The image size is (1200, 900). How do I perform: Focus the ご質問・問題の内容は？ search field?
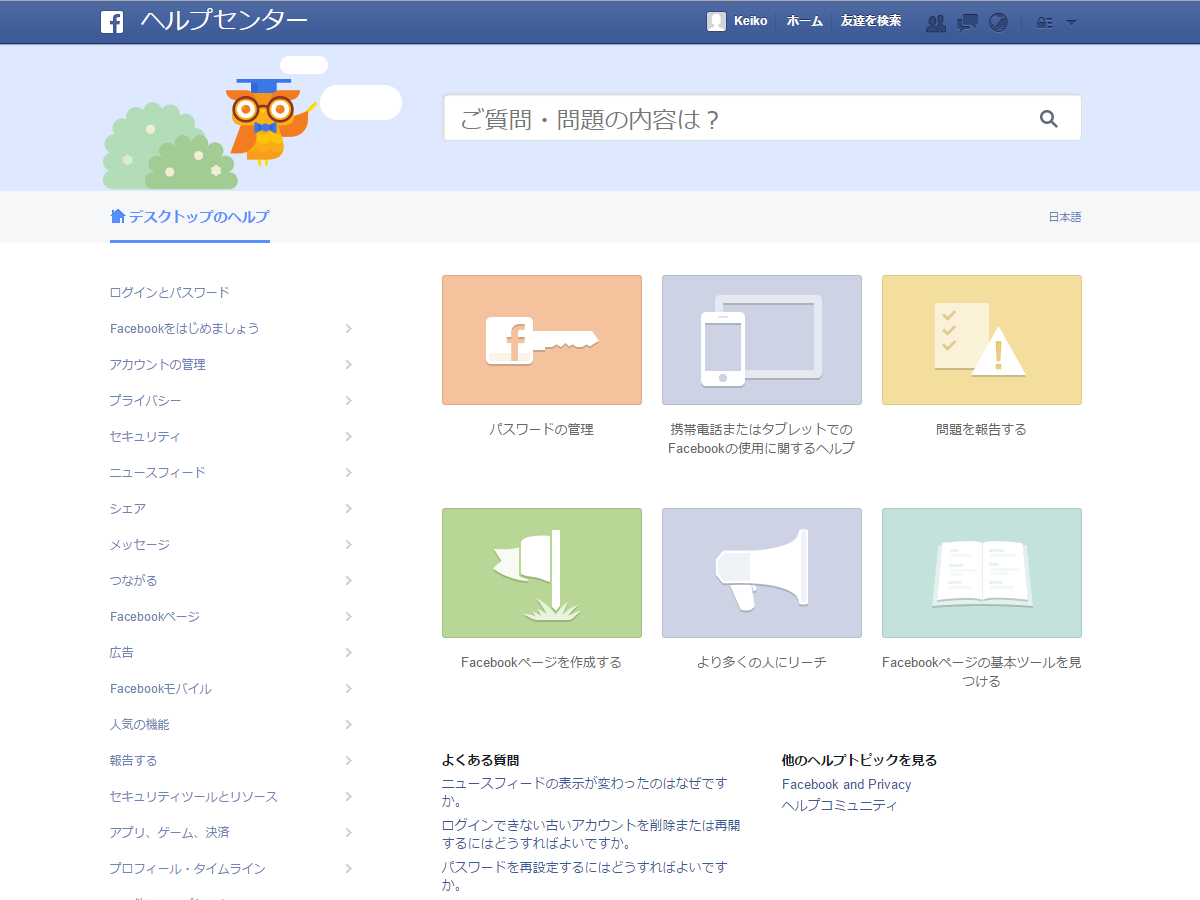762,118
